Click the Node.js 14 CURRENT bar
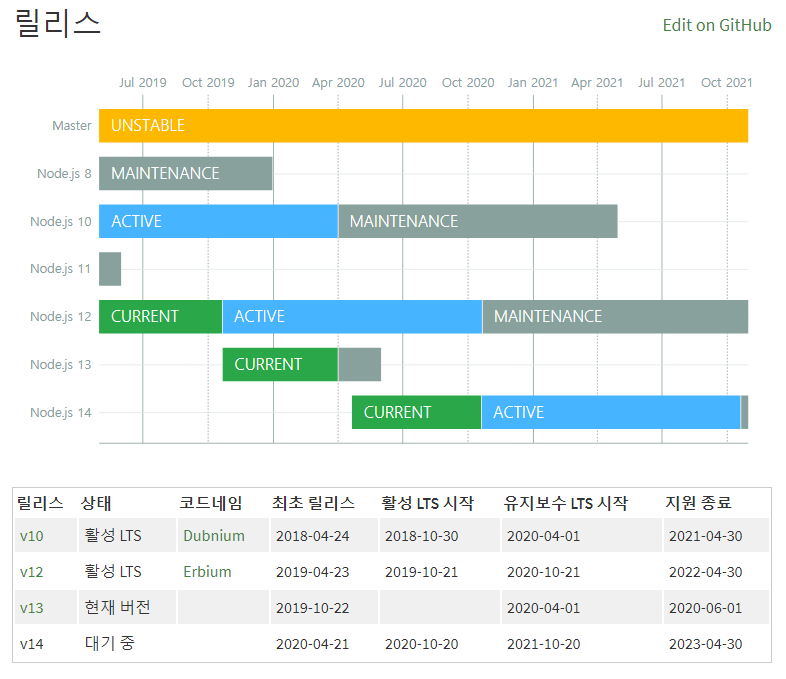 click(x=417, y=412)
